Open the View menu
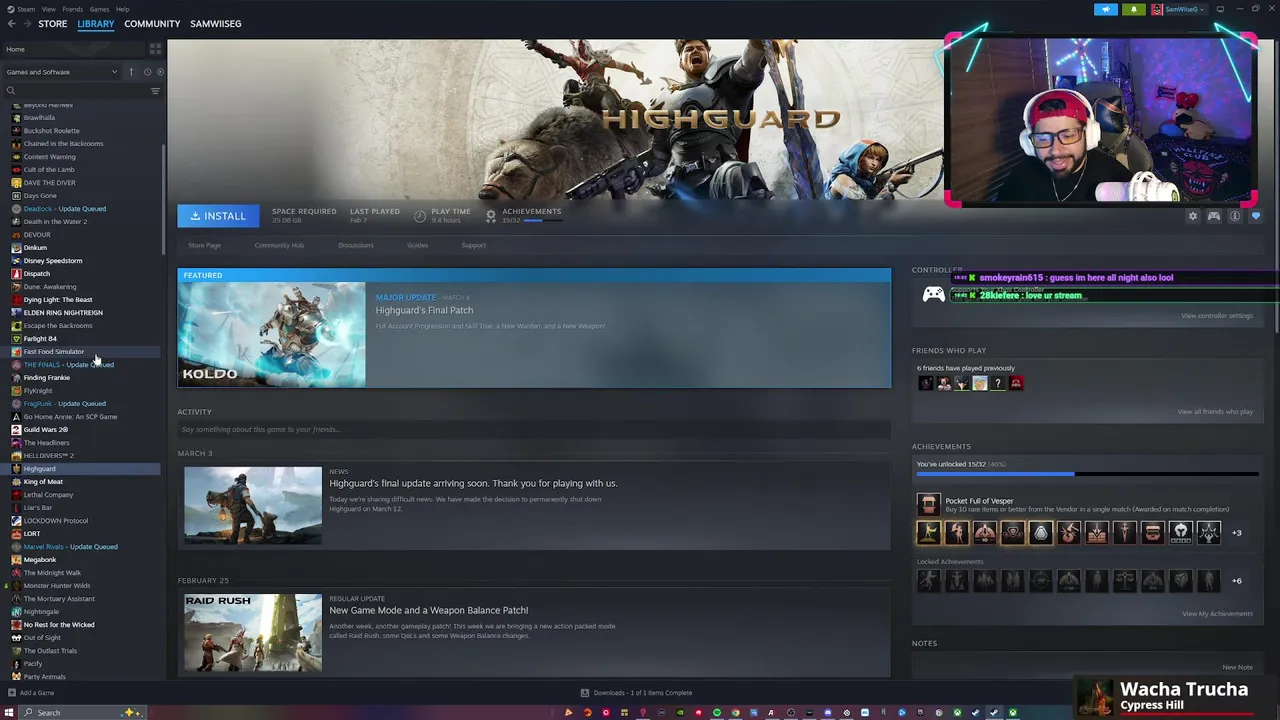 (48, 9)
